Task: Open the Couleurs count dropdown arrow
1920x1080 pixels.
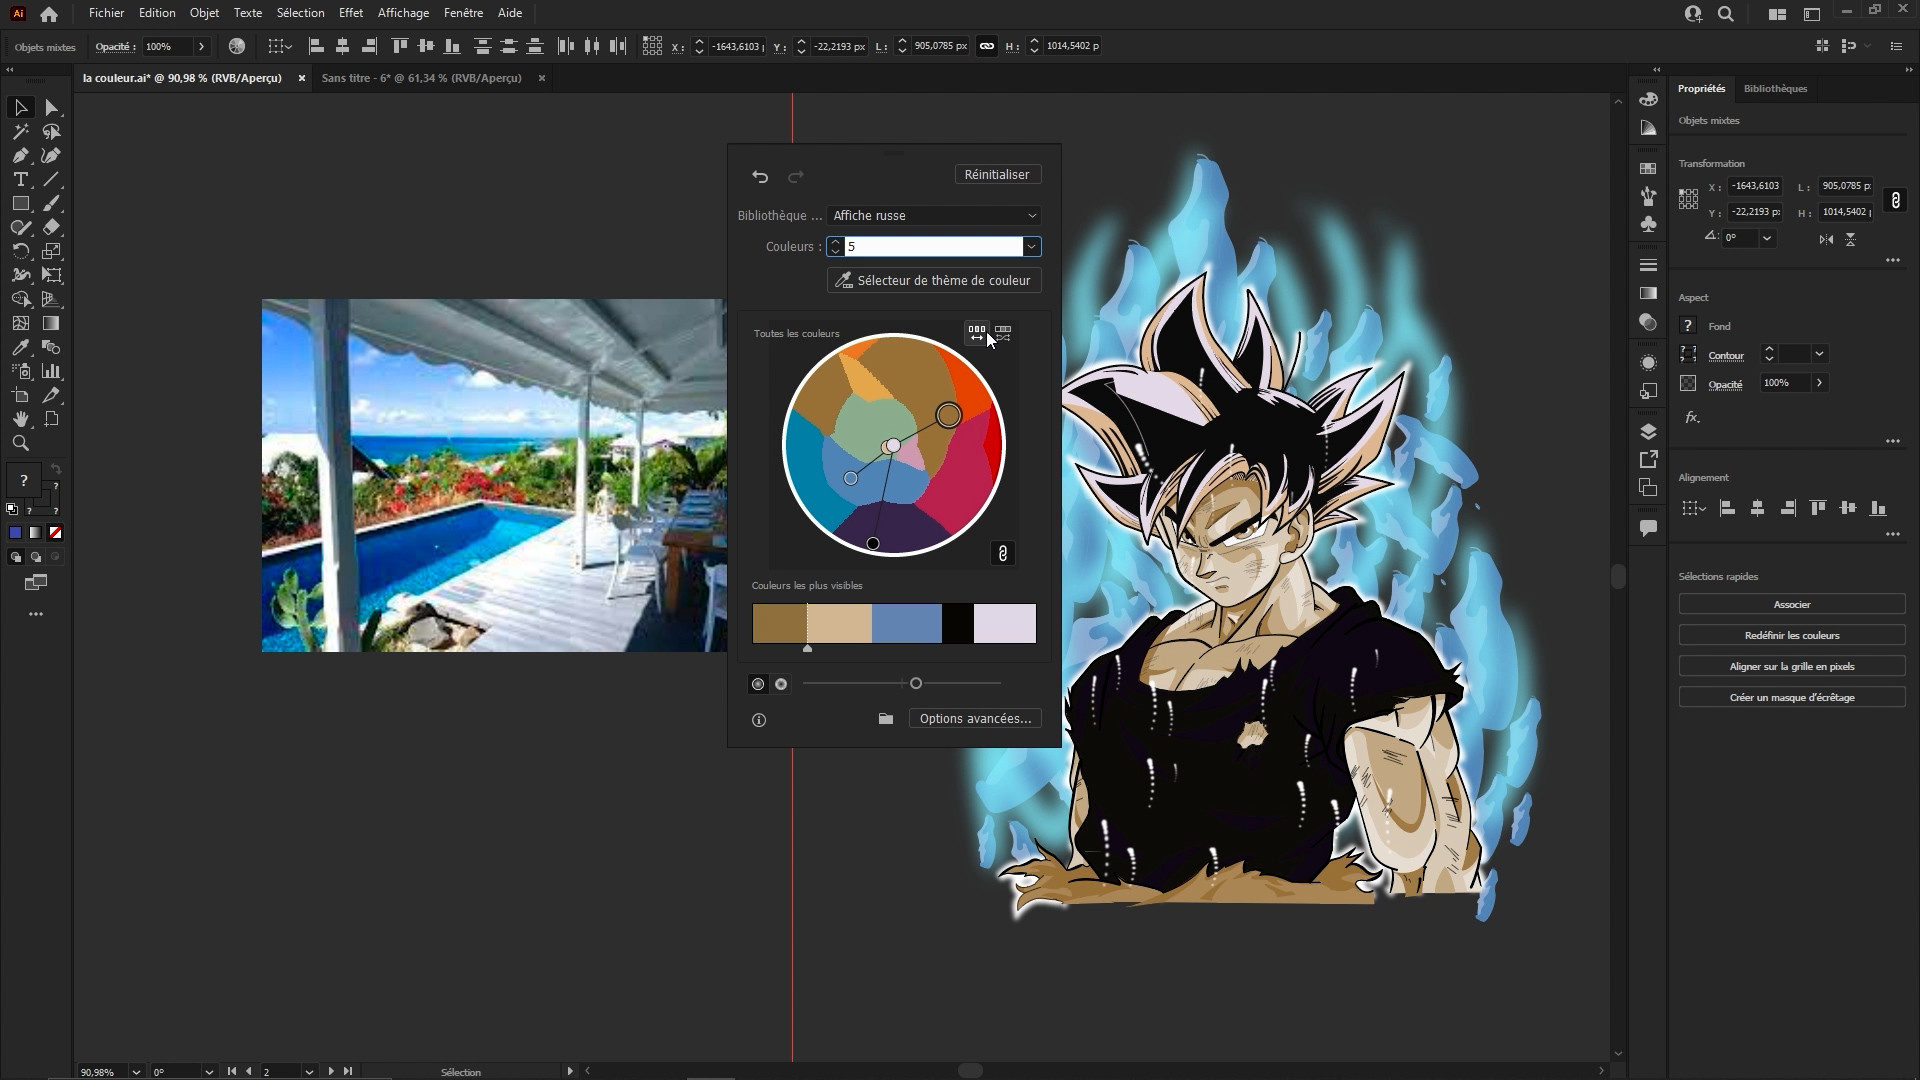Action: pyautogui.click(x=1031, y=247)
